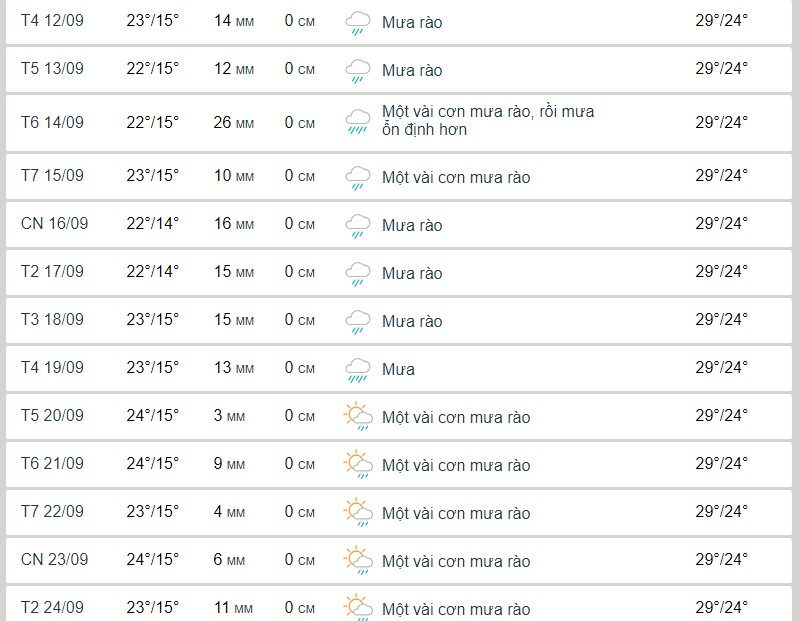
Task: Click the rain icon for T4 19/09
Action: coord(358,370)
